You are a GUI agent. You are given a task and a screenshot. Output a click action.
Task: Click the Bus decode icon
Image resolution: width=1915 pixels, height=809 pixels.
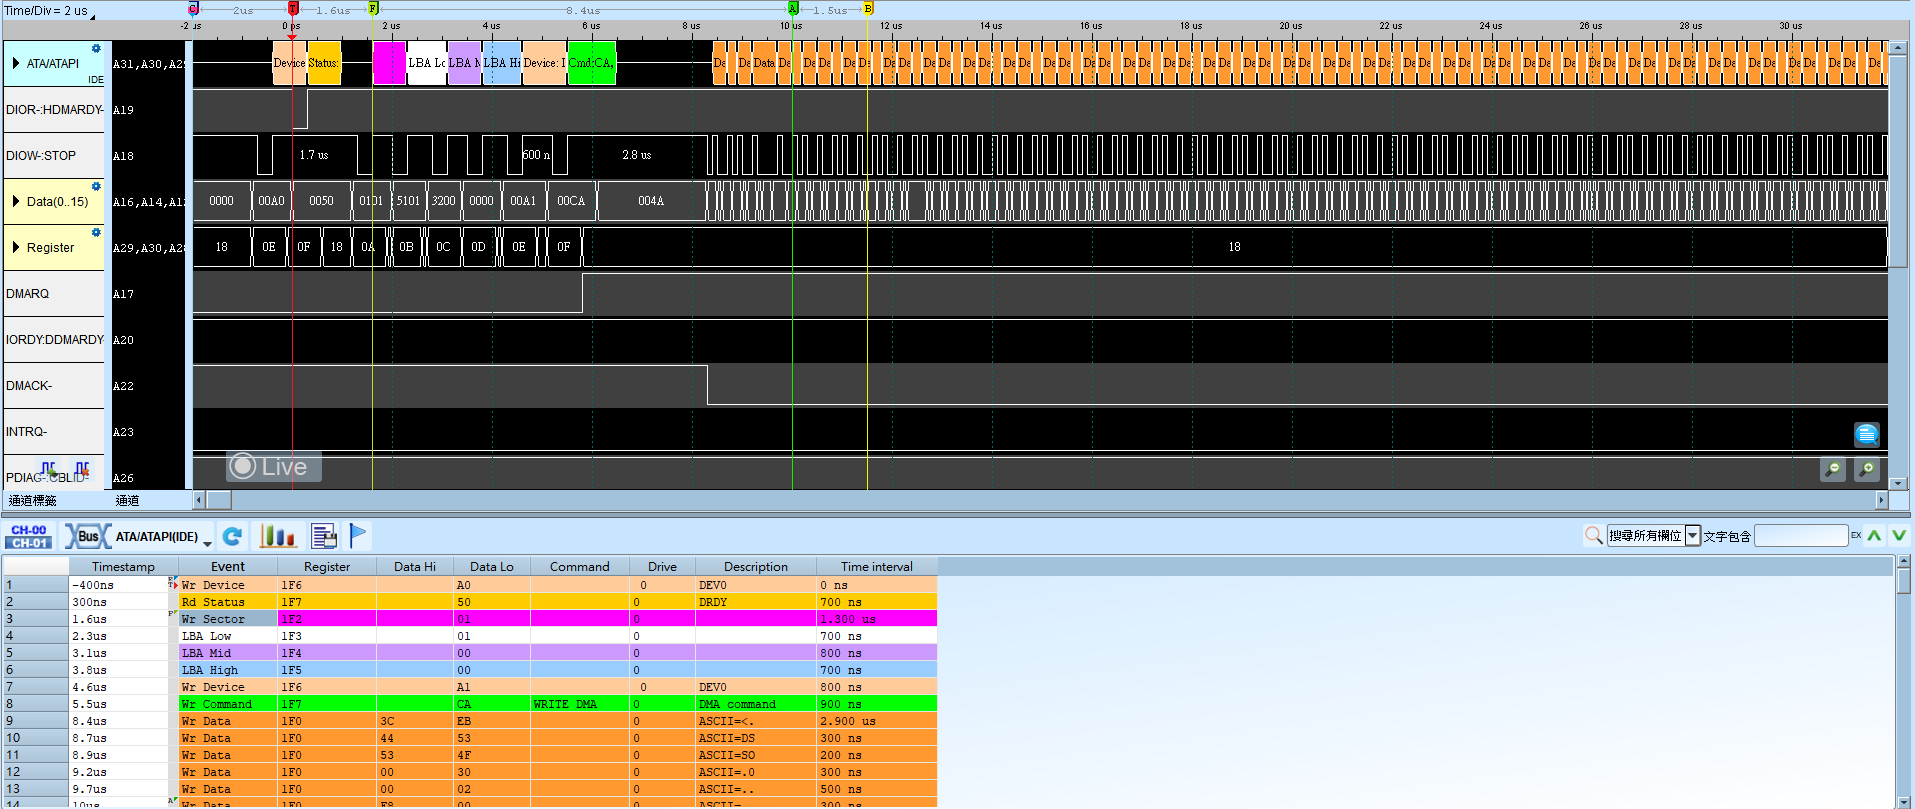point(88,537)
